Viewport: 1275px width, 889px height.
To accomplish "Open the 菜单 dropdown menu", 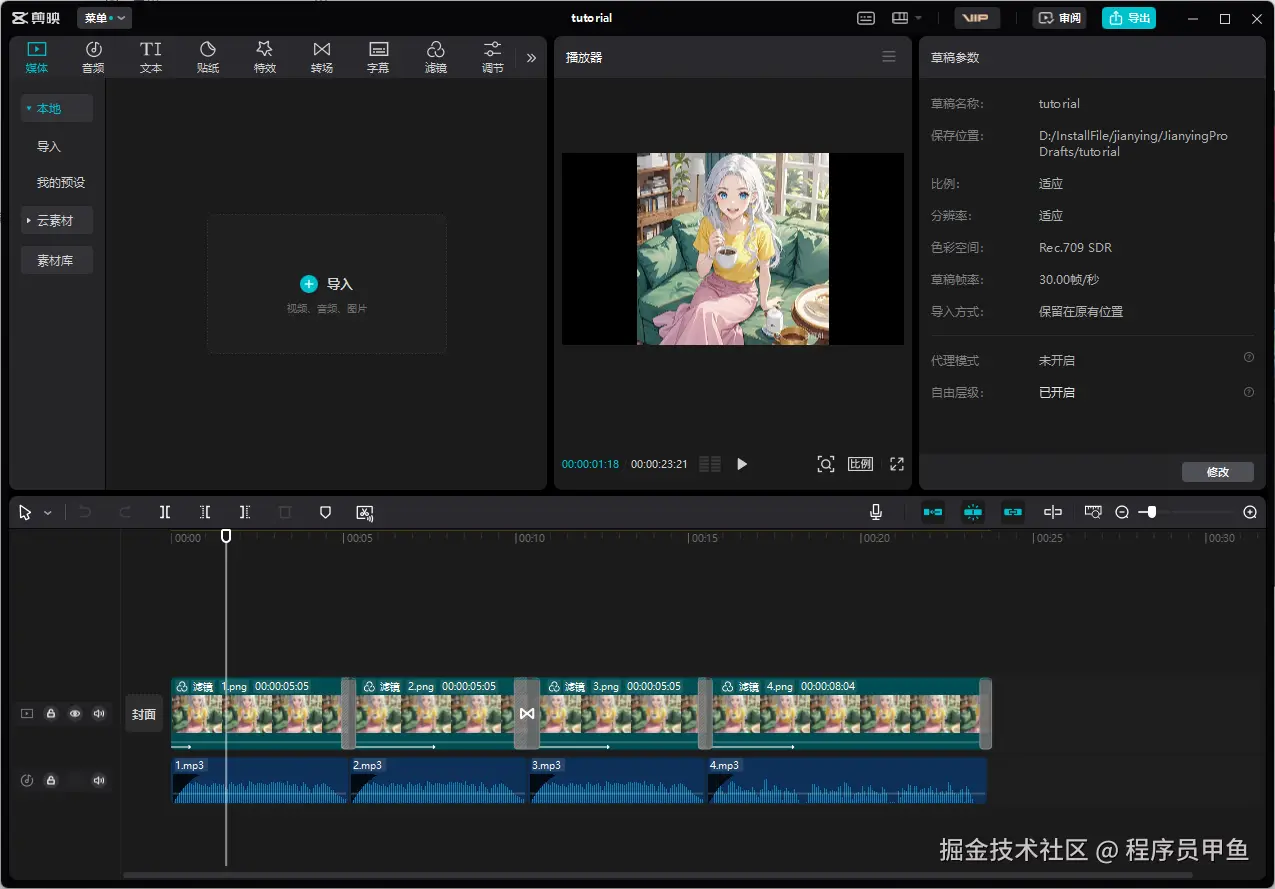I will click(x=104, y=18).
